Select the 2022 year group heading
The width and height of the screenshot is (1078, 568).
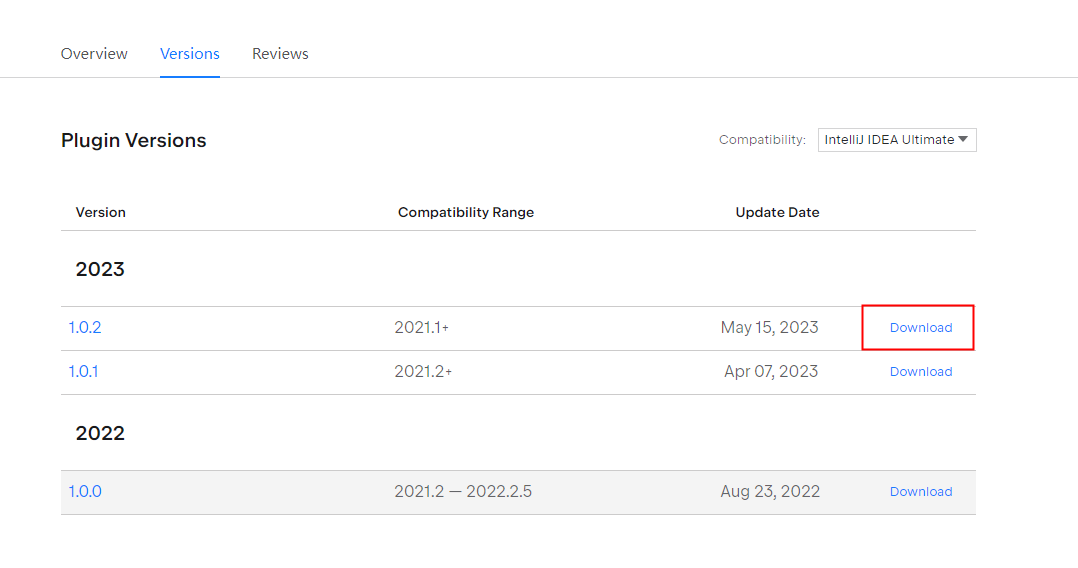click(x=100, y=433)
